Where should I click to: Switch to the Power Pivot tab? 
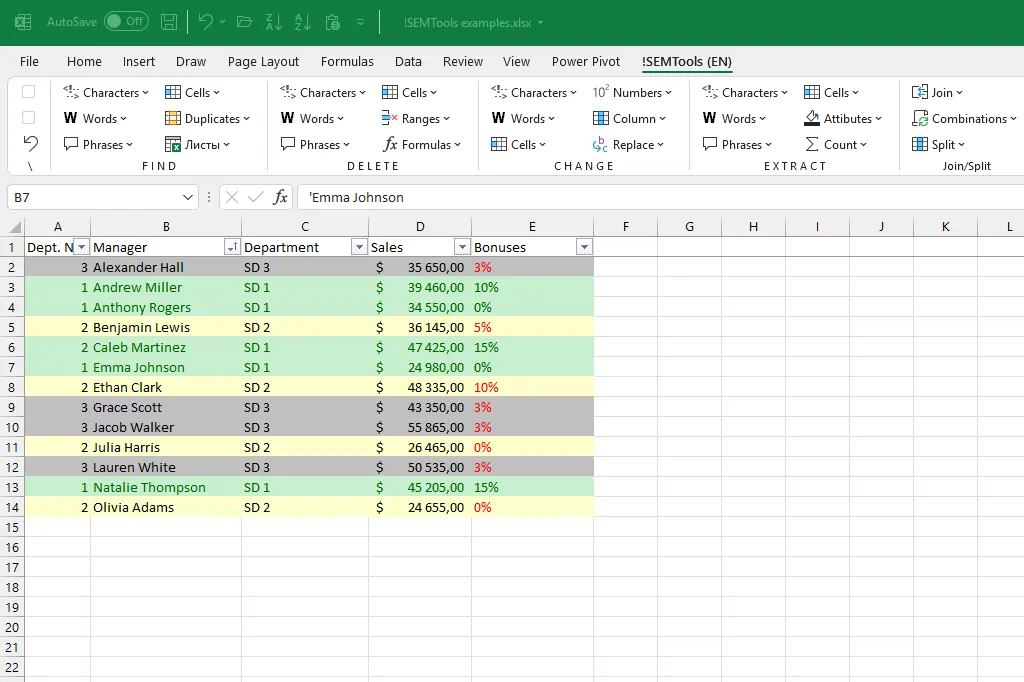(x=586, y=61)
